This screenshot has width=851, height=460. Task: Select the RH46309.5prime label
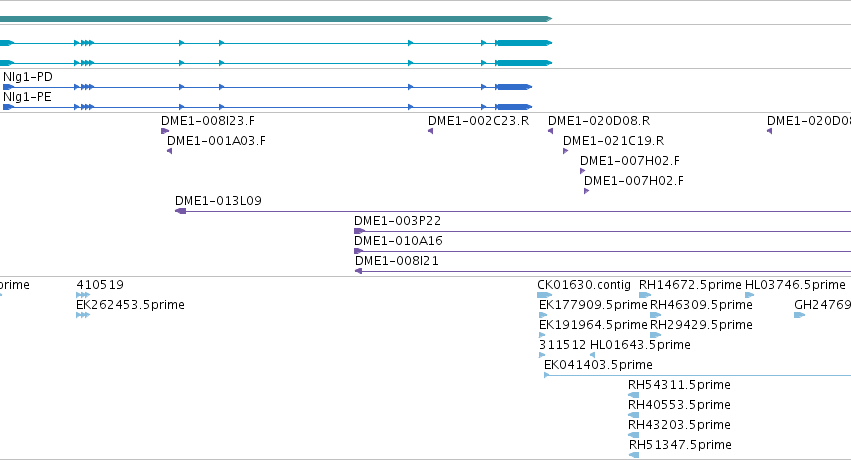coord(701,305)
